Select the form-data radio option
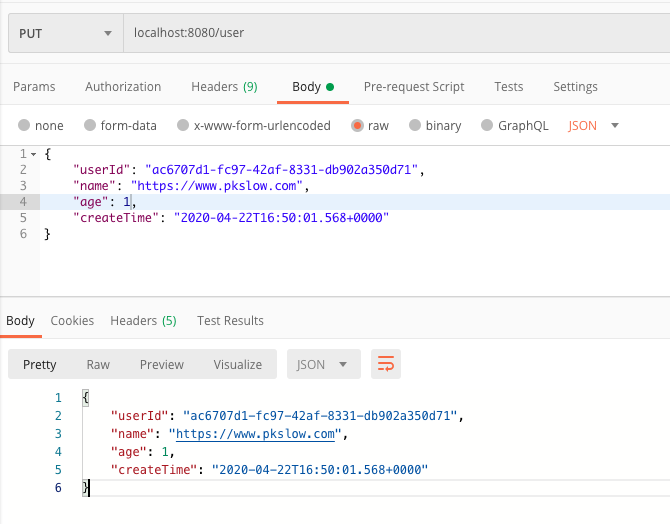Viewport: 670px width, 524px height. (90, 126)
